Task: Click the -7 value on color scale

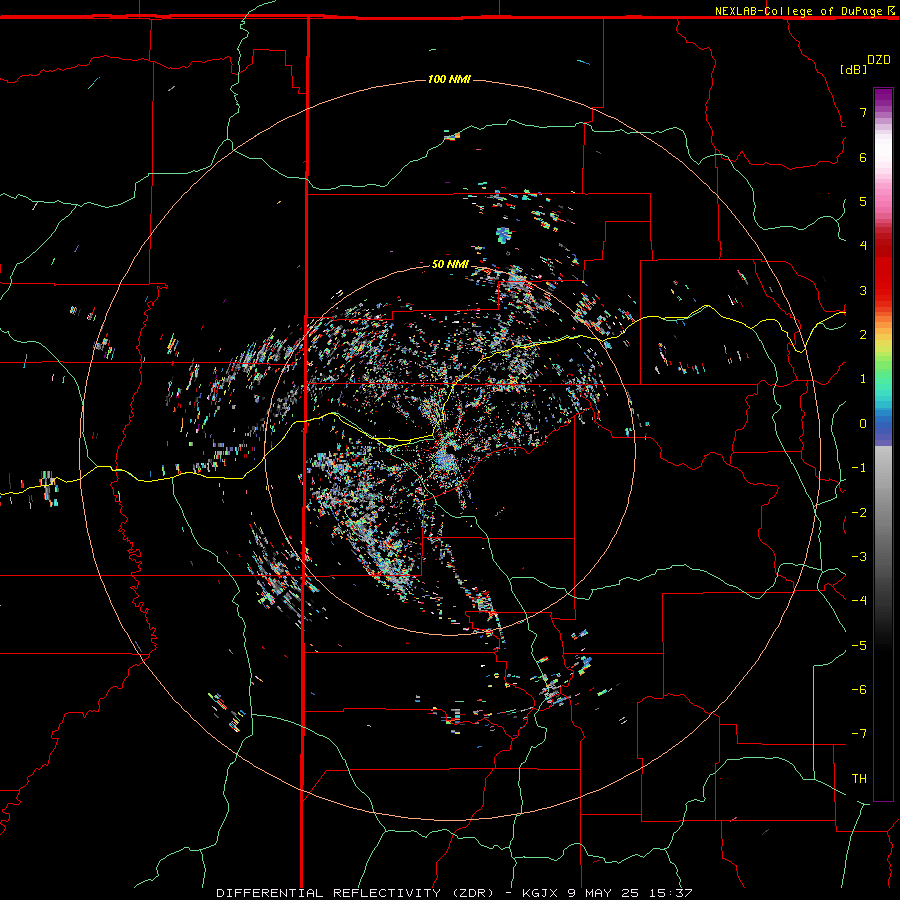Action: (859, 734)
